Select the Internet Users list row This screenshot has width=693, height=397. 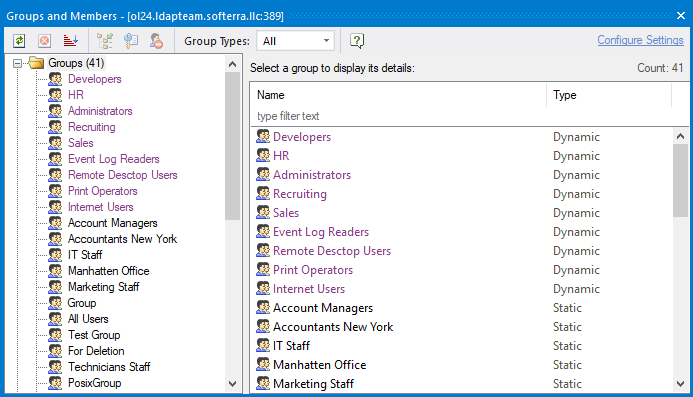coord(463,289)
